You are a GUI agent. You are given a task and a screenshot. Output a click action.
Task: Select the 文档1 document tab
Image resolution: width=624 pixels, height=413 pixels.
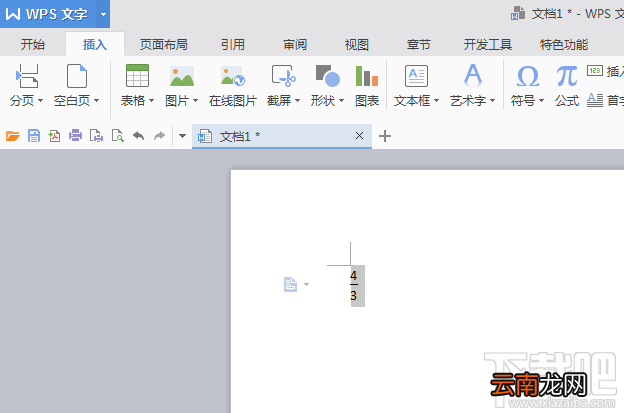282,136
